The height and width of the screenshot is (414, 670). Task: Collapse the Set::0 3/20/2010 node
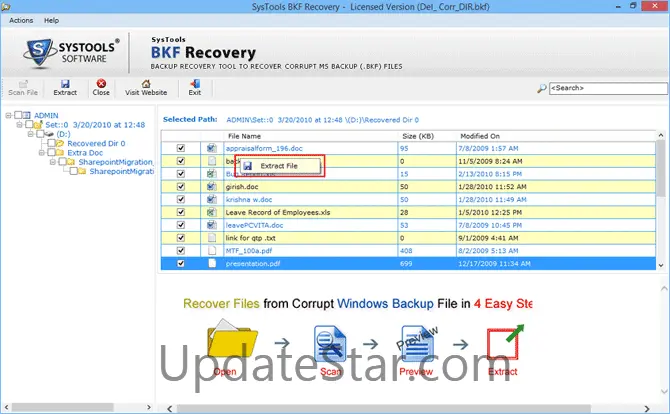pos(19,125)
